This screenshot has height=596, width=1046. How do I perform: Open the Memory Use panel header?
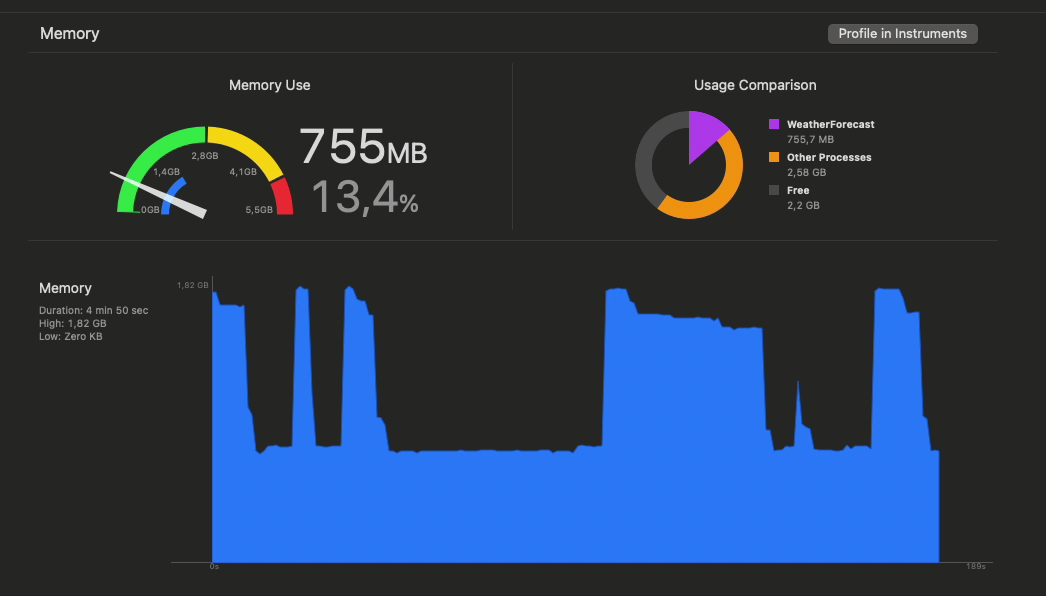(x=269, y=85)
